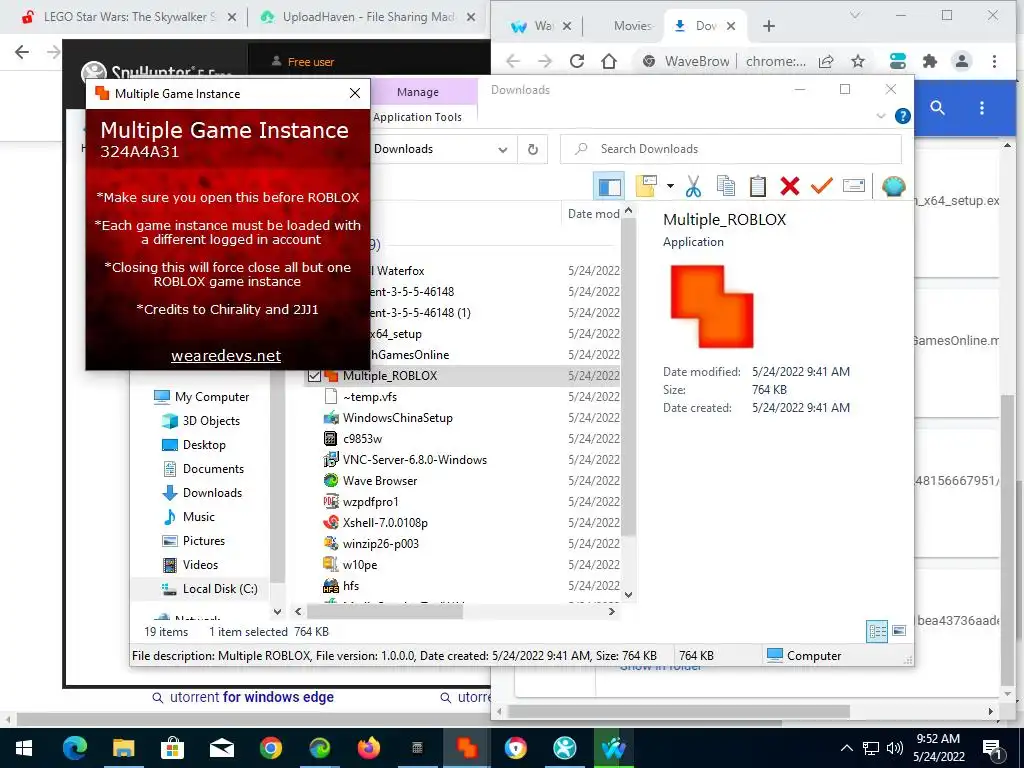Image resolution: width=1024 pixels, height=768 pixels.
Task: Click the file list vertical scrollbar
Action: click(x=628, y=377)
